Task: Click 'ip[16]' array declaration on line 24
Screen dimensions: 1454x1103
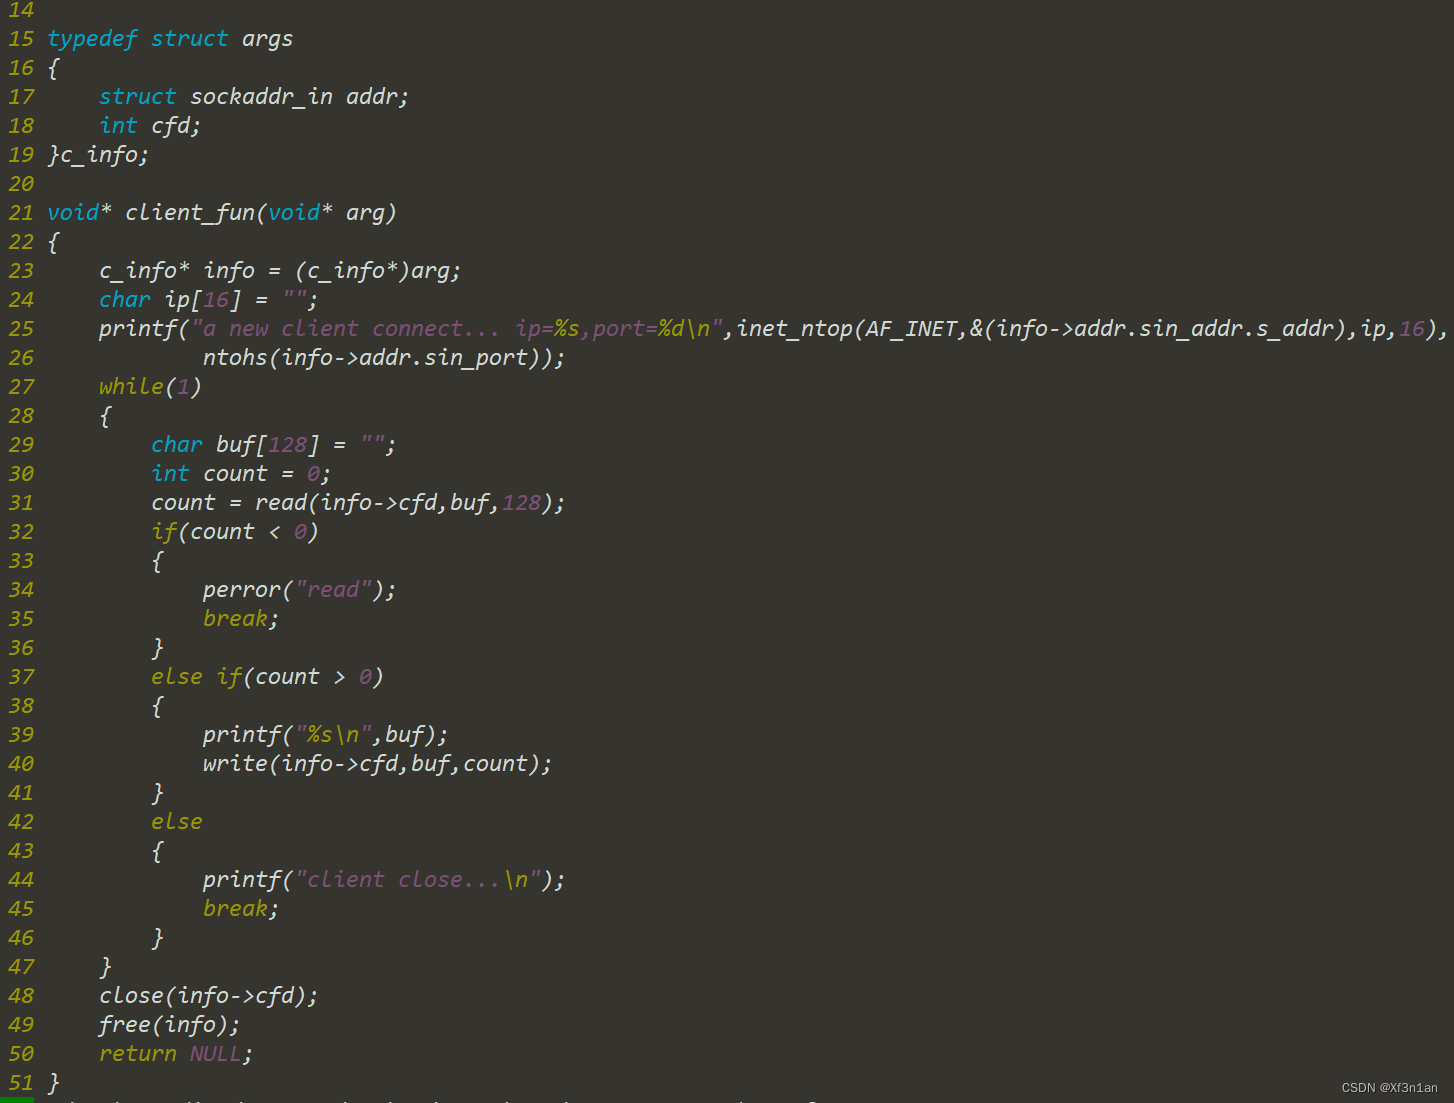Action: point(203,300)
